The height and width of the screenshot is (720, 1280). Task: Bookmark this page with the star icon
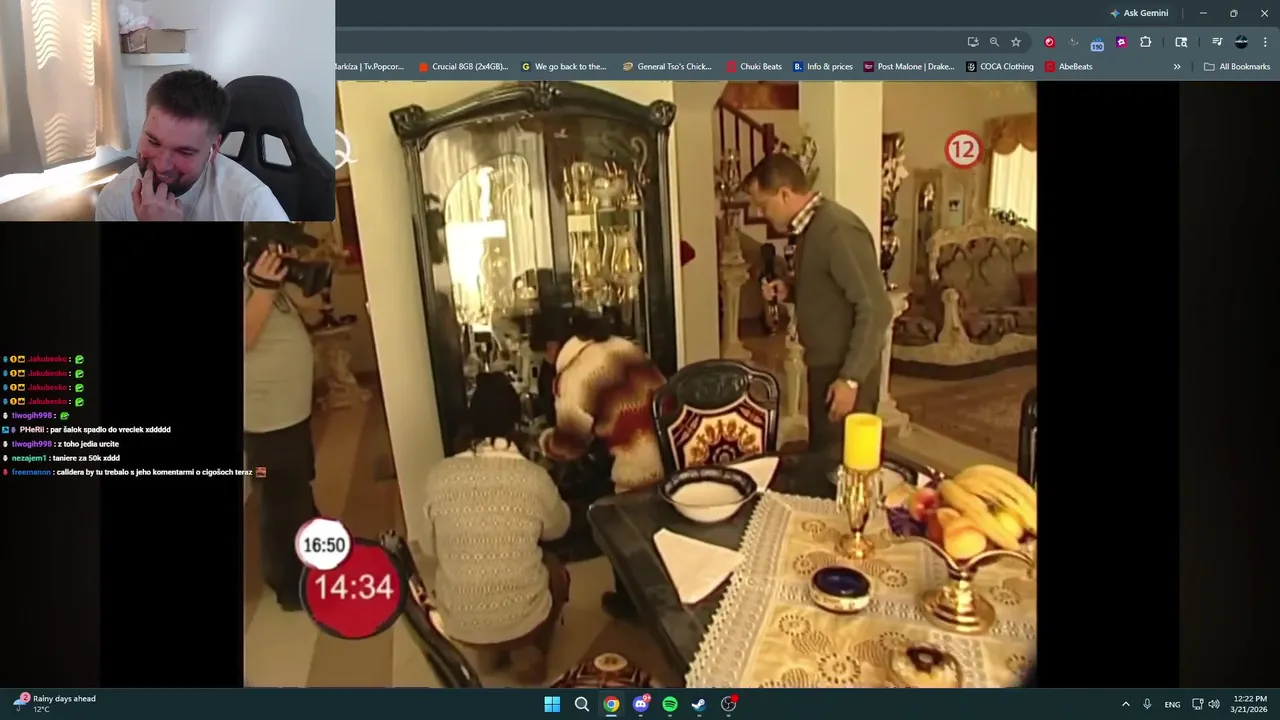pyautogui.click(x=1016, y=42)
